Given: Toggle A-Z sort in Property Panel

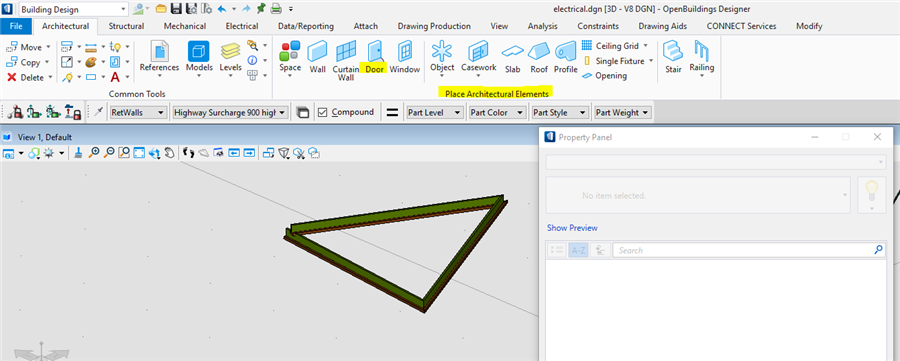Looking at the screenshot, I should click(x=579, y=250).
